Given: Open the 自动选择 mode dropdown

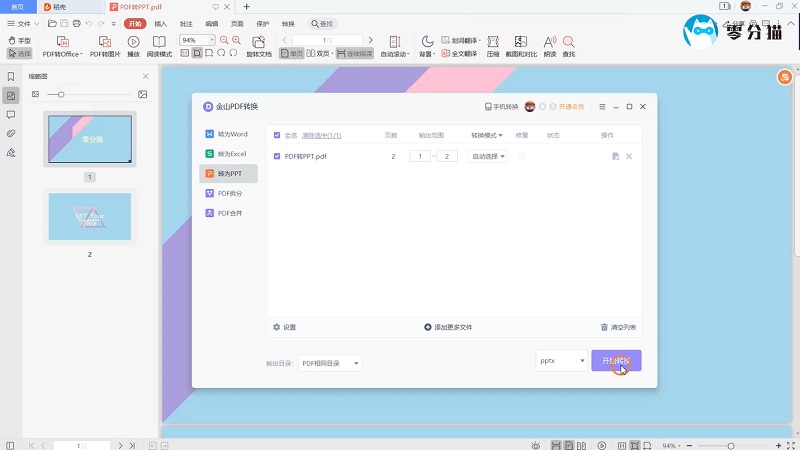Looking at the screenshot, I should coord(487,156).
